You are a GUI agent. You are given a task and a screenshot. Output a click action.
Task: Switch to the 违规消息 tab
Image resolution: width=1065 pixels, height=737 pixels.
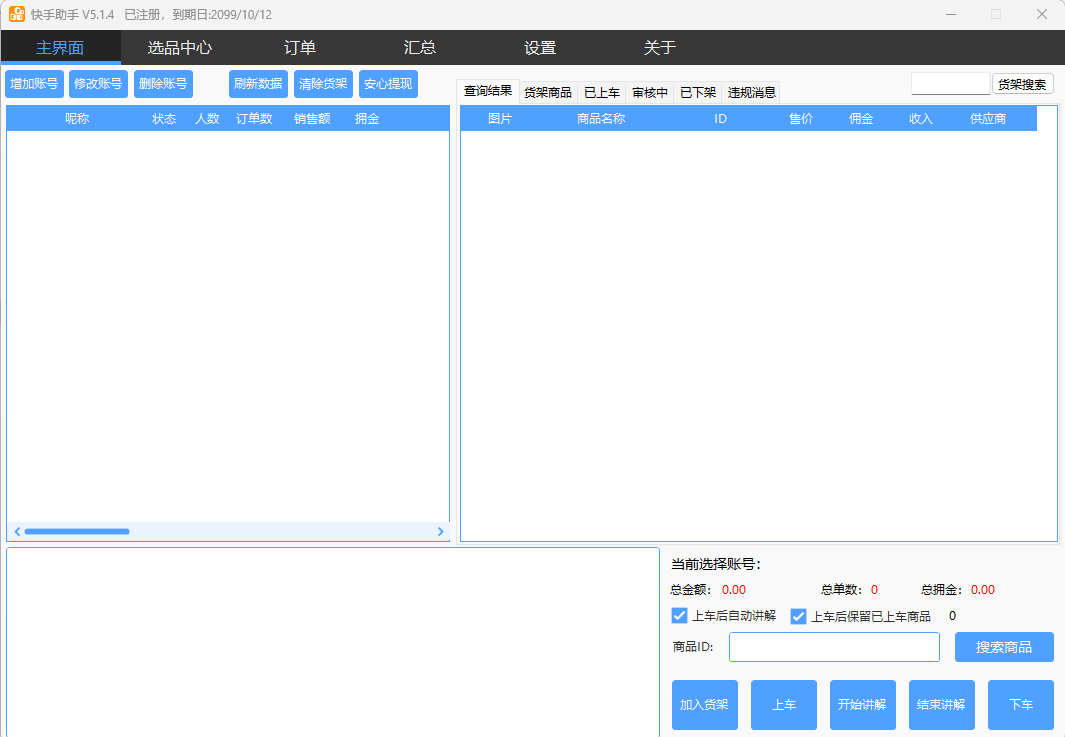click(x=751, y=93)
